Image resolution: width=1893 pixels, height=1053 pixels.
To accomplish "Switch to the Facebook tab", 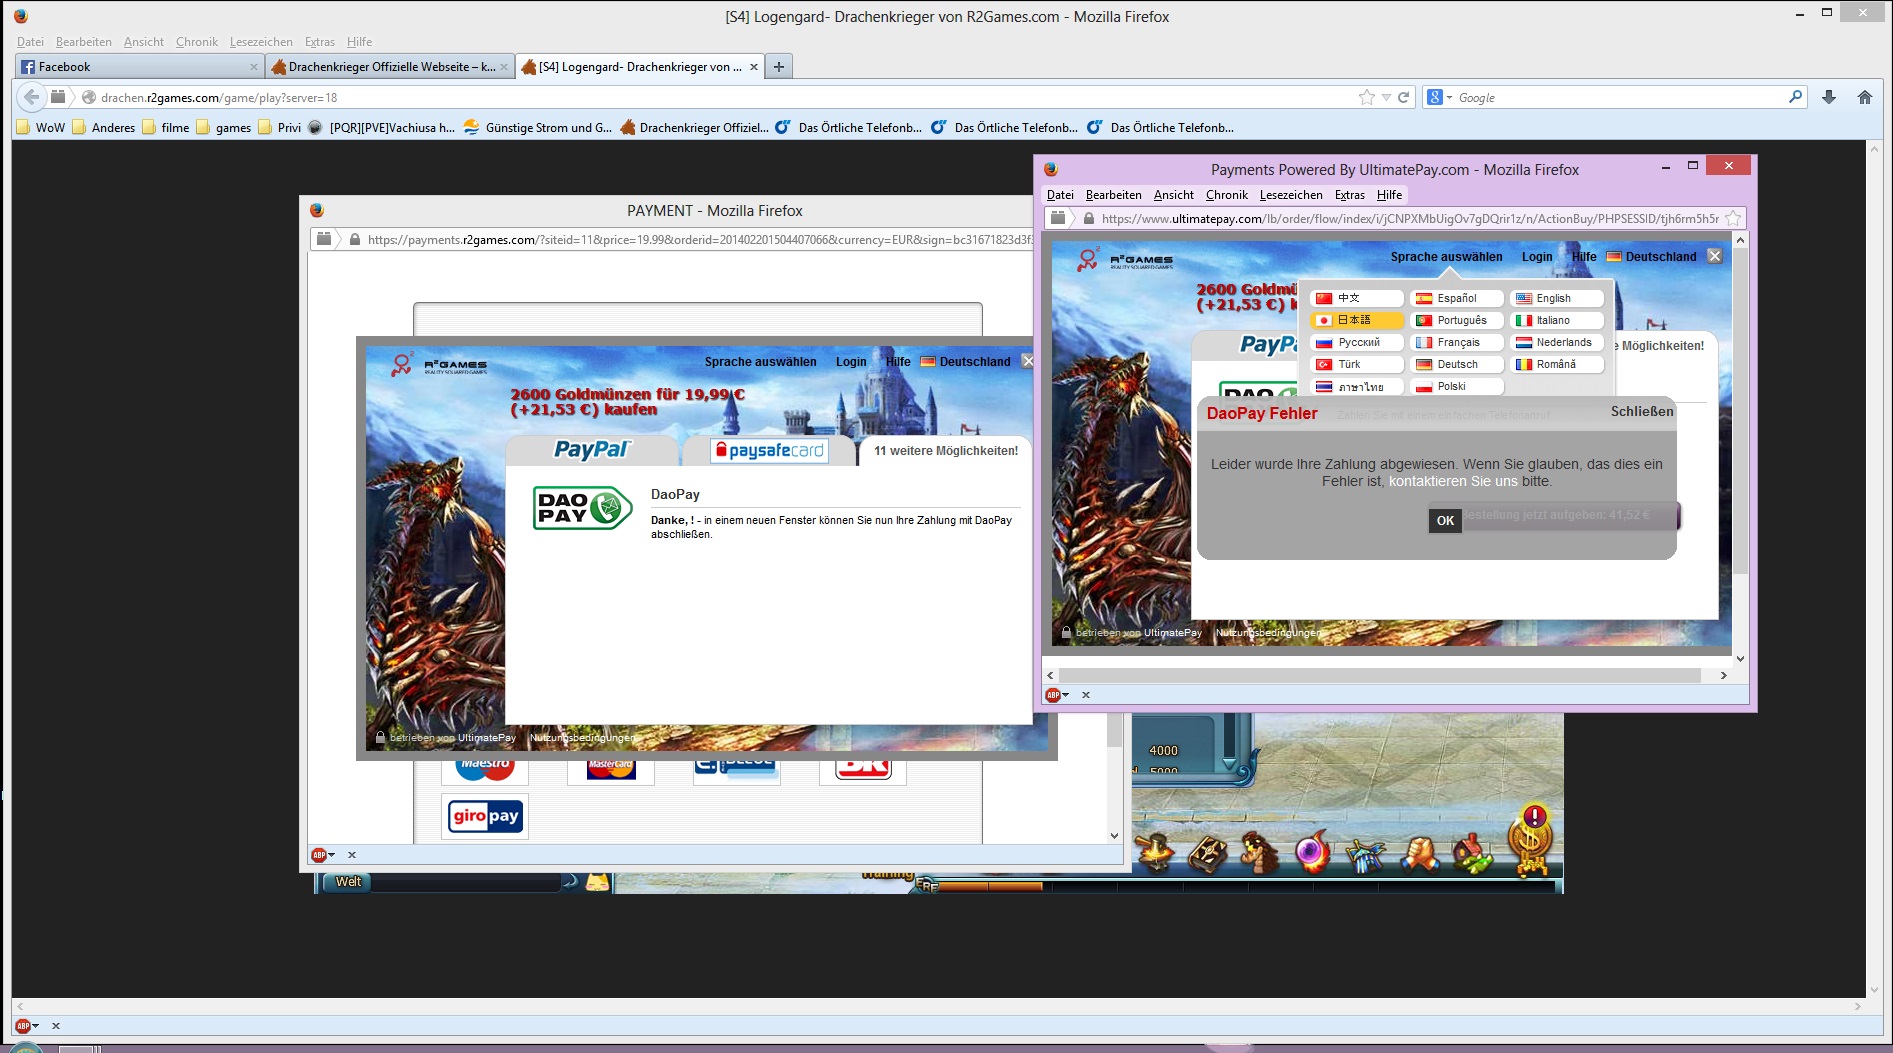I will click(137, 67).
